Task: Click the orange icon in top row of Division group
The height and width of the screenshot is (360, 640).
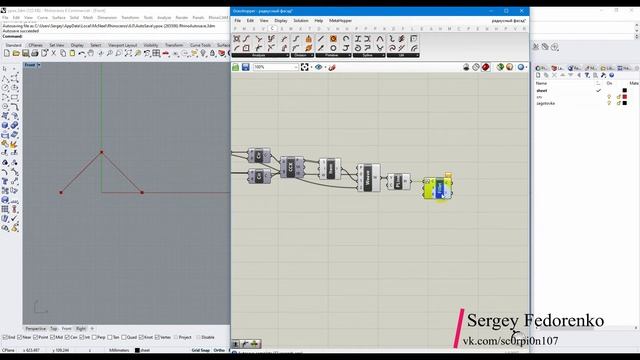Action: coord(309,39)
